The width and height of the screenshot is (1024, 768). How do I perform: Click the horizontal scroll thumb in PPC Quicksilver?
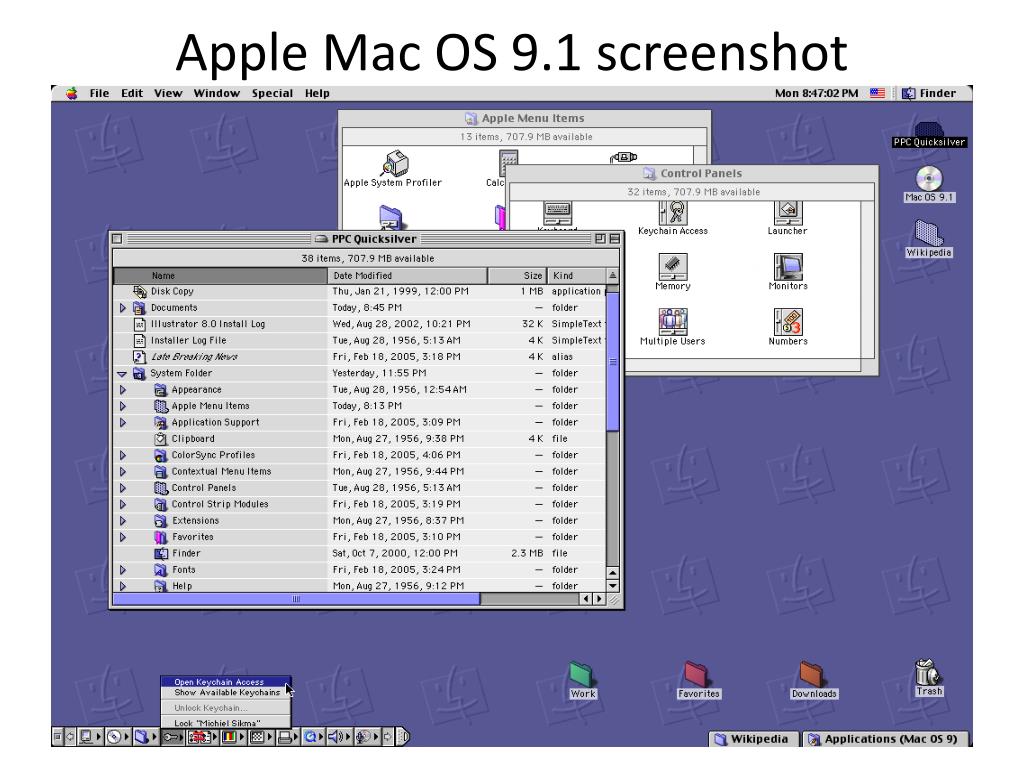coord(296,599)
